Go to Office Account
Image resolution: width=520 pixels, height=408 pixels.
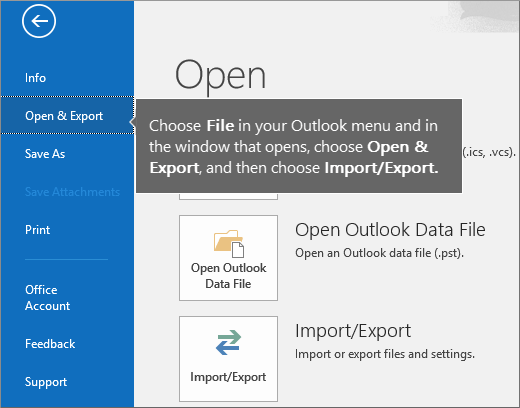[x=47, y=298]
